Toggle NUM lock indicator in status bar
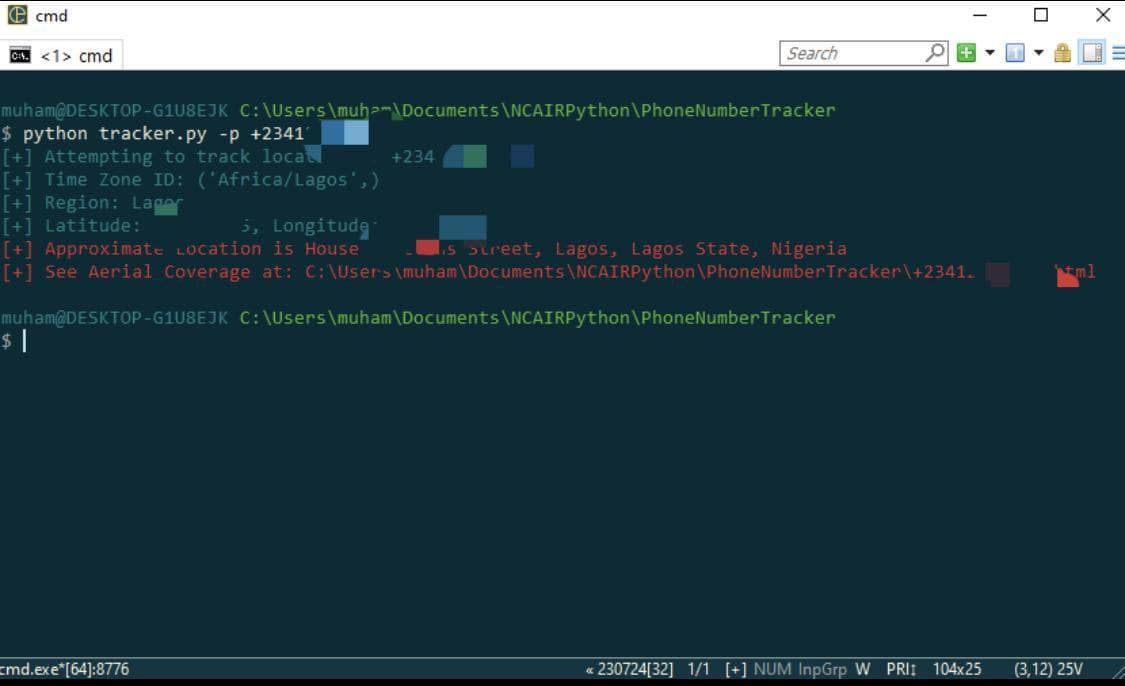The height and width of the screenshot is (686, 1125). click(x=772, y=669)
